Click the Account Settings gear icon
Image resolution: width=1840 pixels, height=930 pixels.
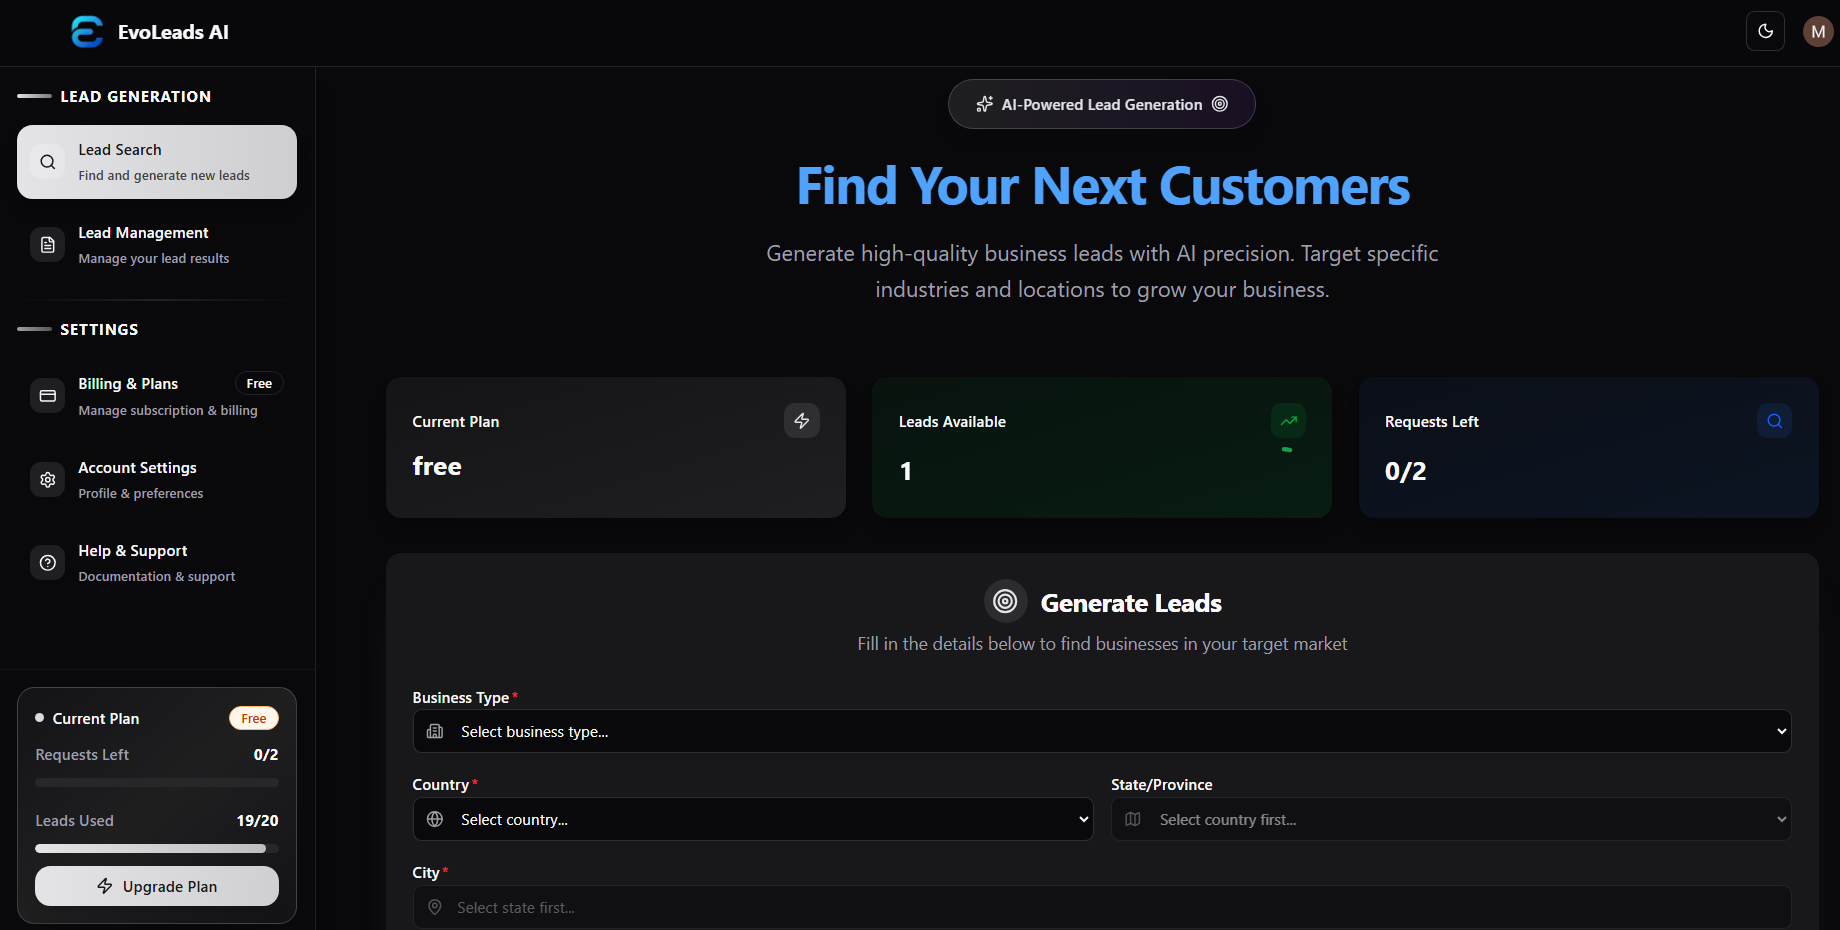[47, 479]
